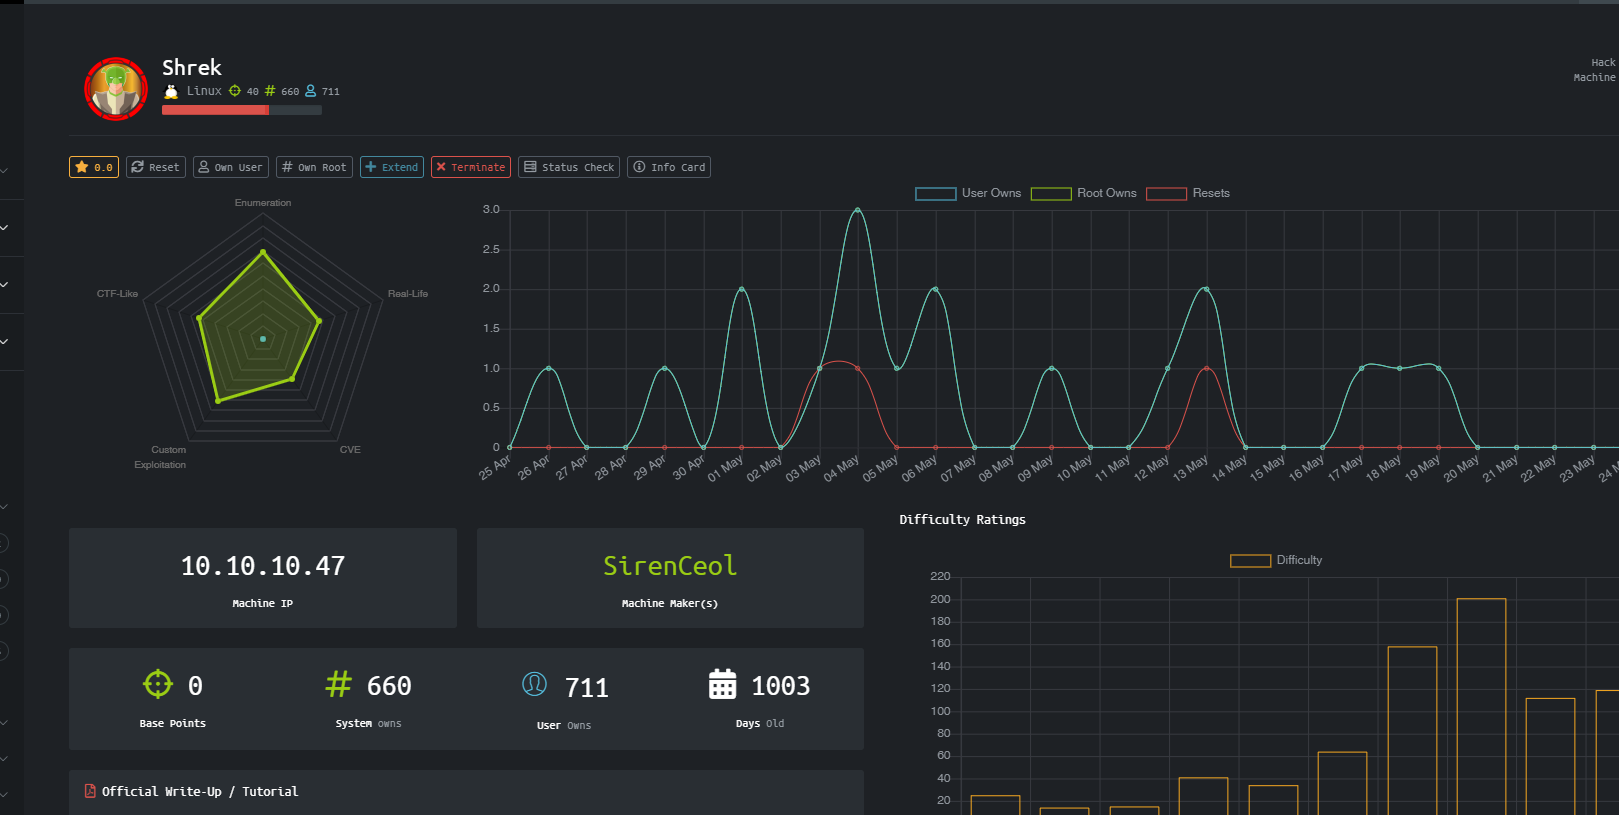Terminate the machine instance

471,167
